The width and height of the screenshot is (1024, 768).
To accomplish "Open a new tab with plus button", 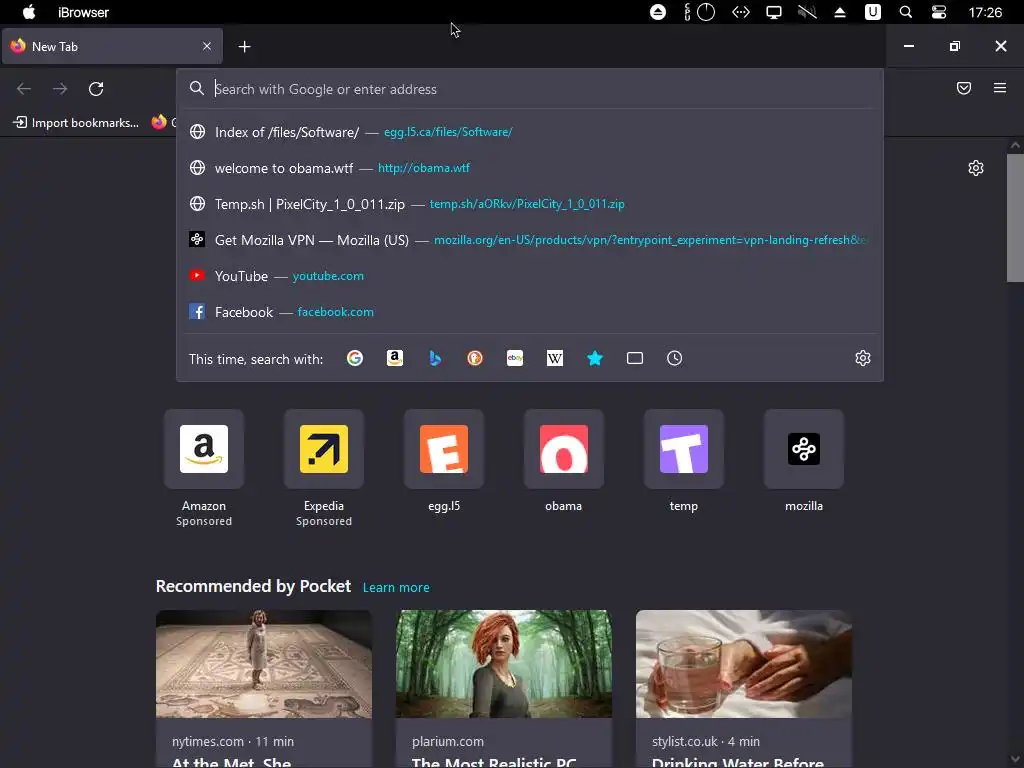I will point(244,46).
